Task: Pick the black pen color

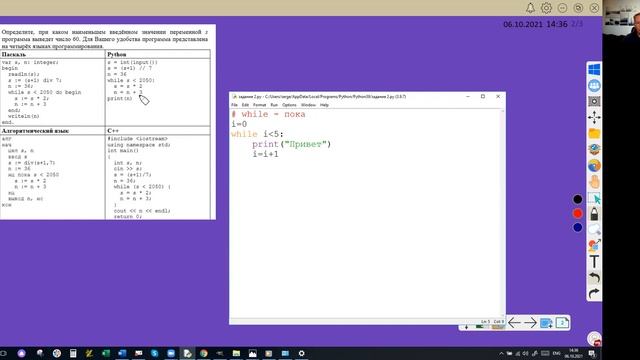Action: (x=578, y=199)
